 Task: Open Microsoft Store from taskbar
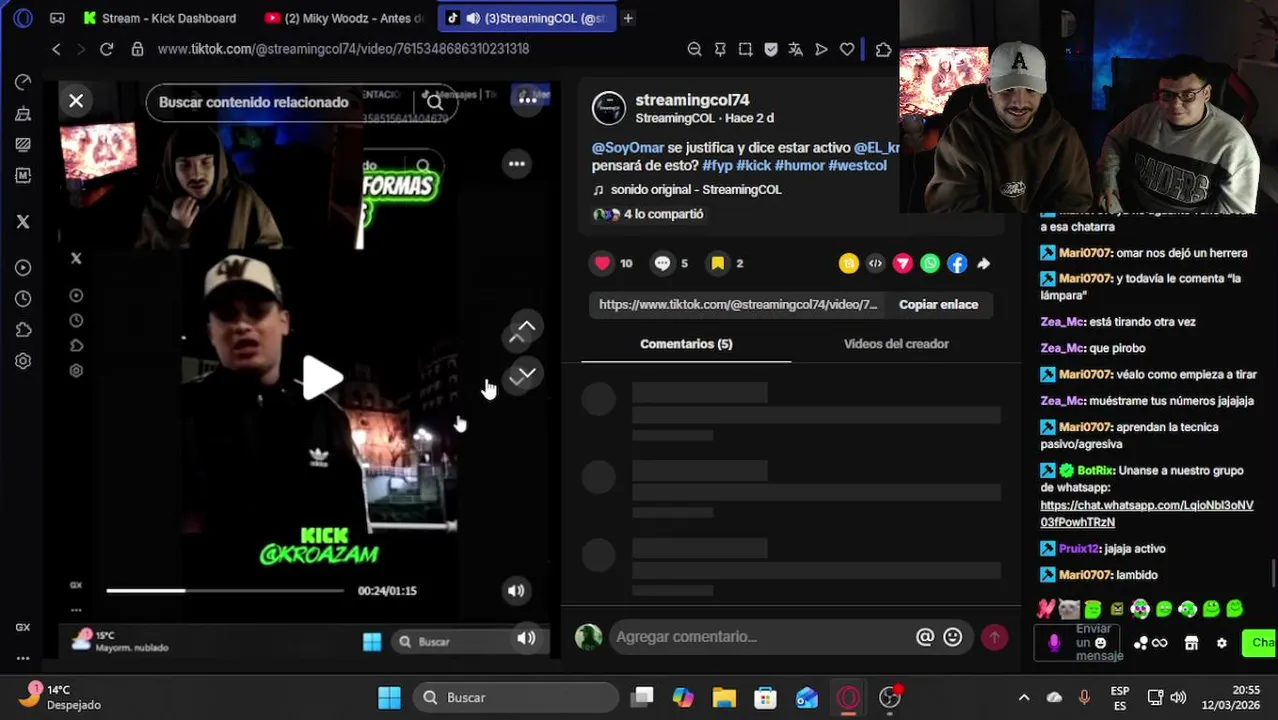[x=765, y=698]
